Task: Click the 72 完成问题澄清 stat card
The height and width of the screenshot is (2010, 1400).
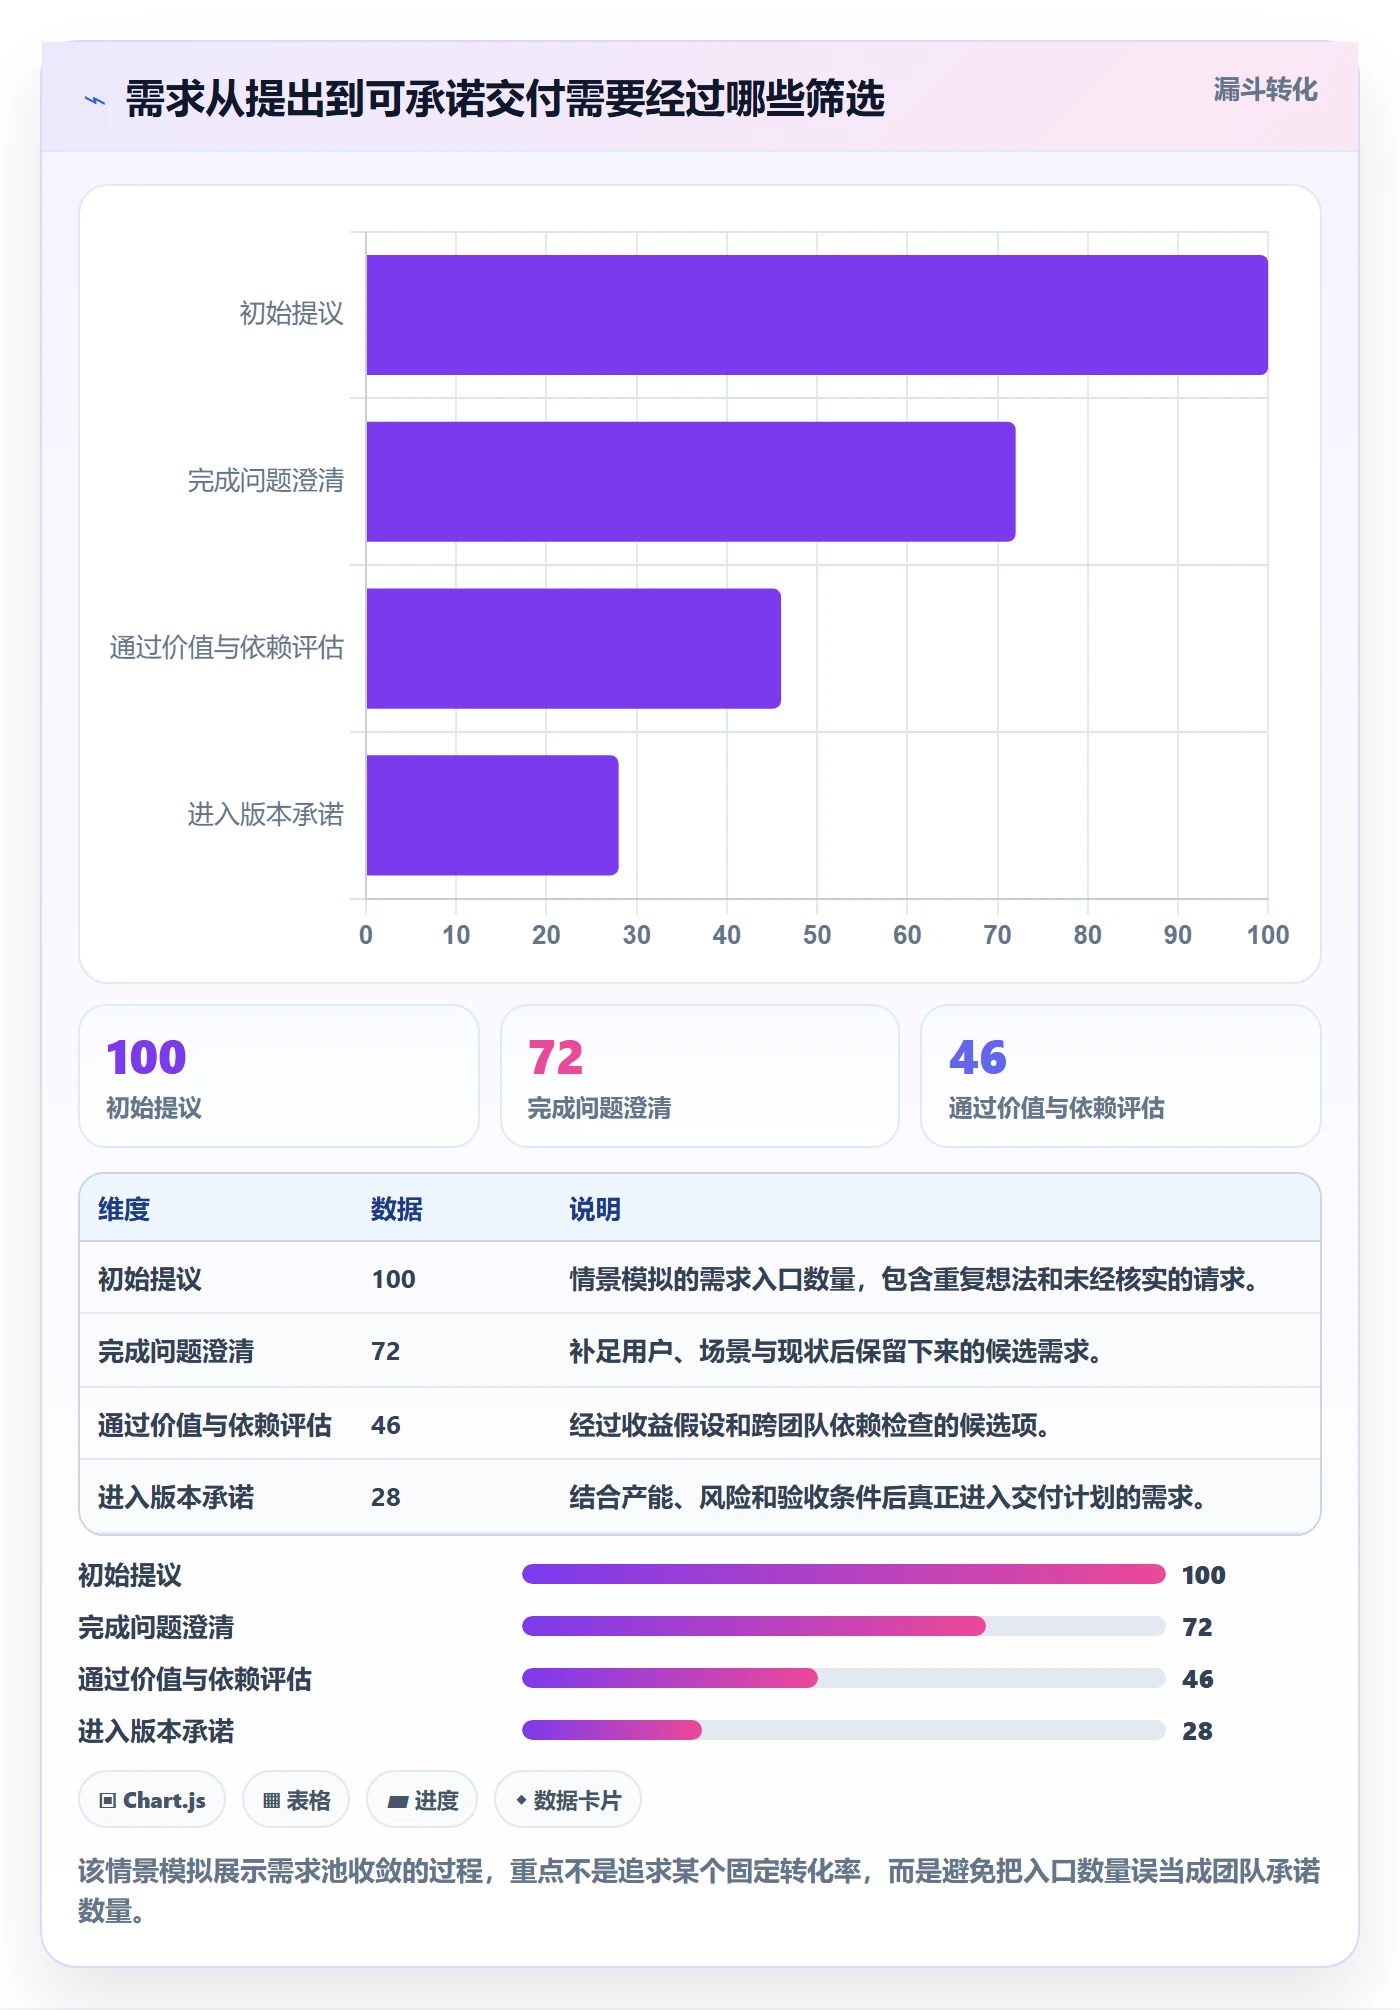Action: point(700,1076)
